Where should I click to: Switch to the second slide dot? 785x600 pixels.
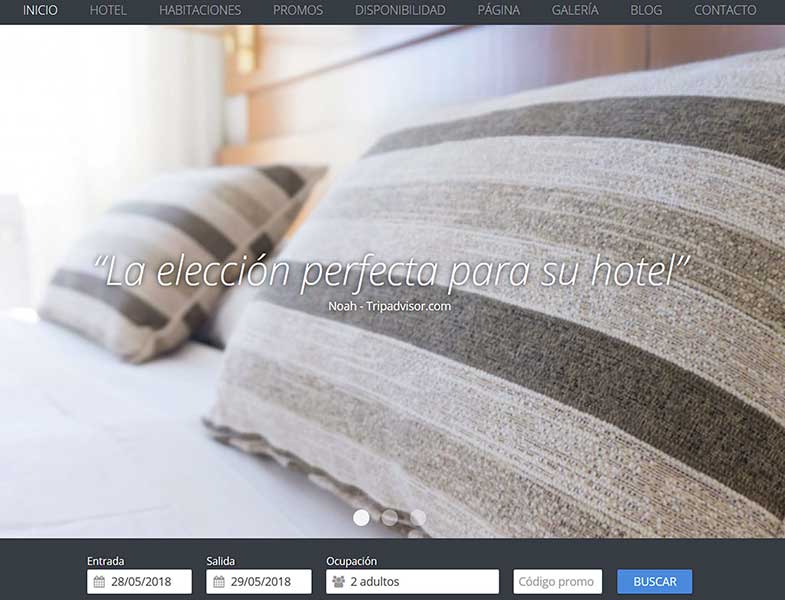tap(389, 518)
